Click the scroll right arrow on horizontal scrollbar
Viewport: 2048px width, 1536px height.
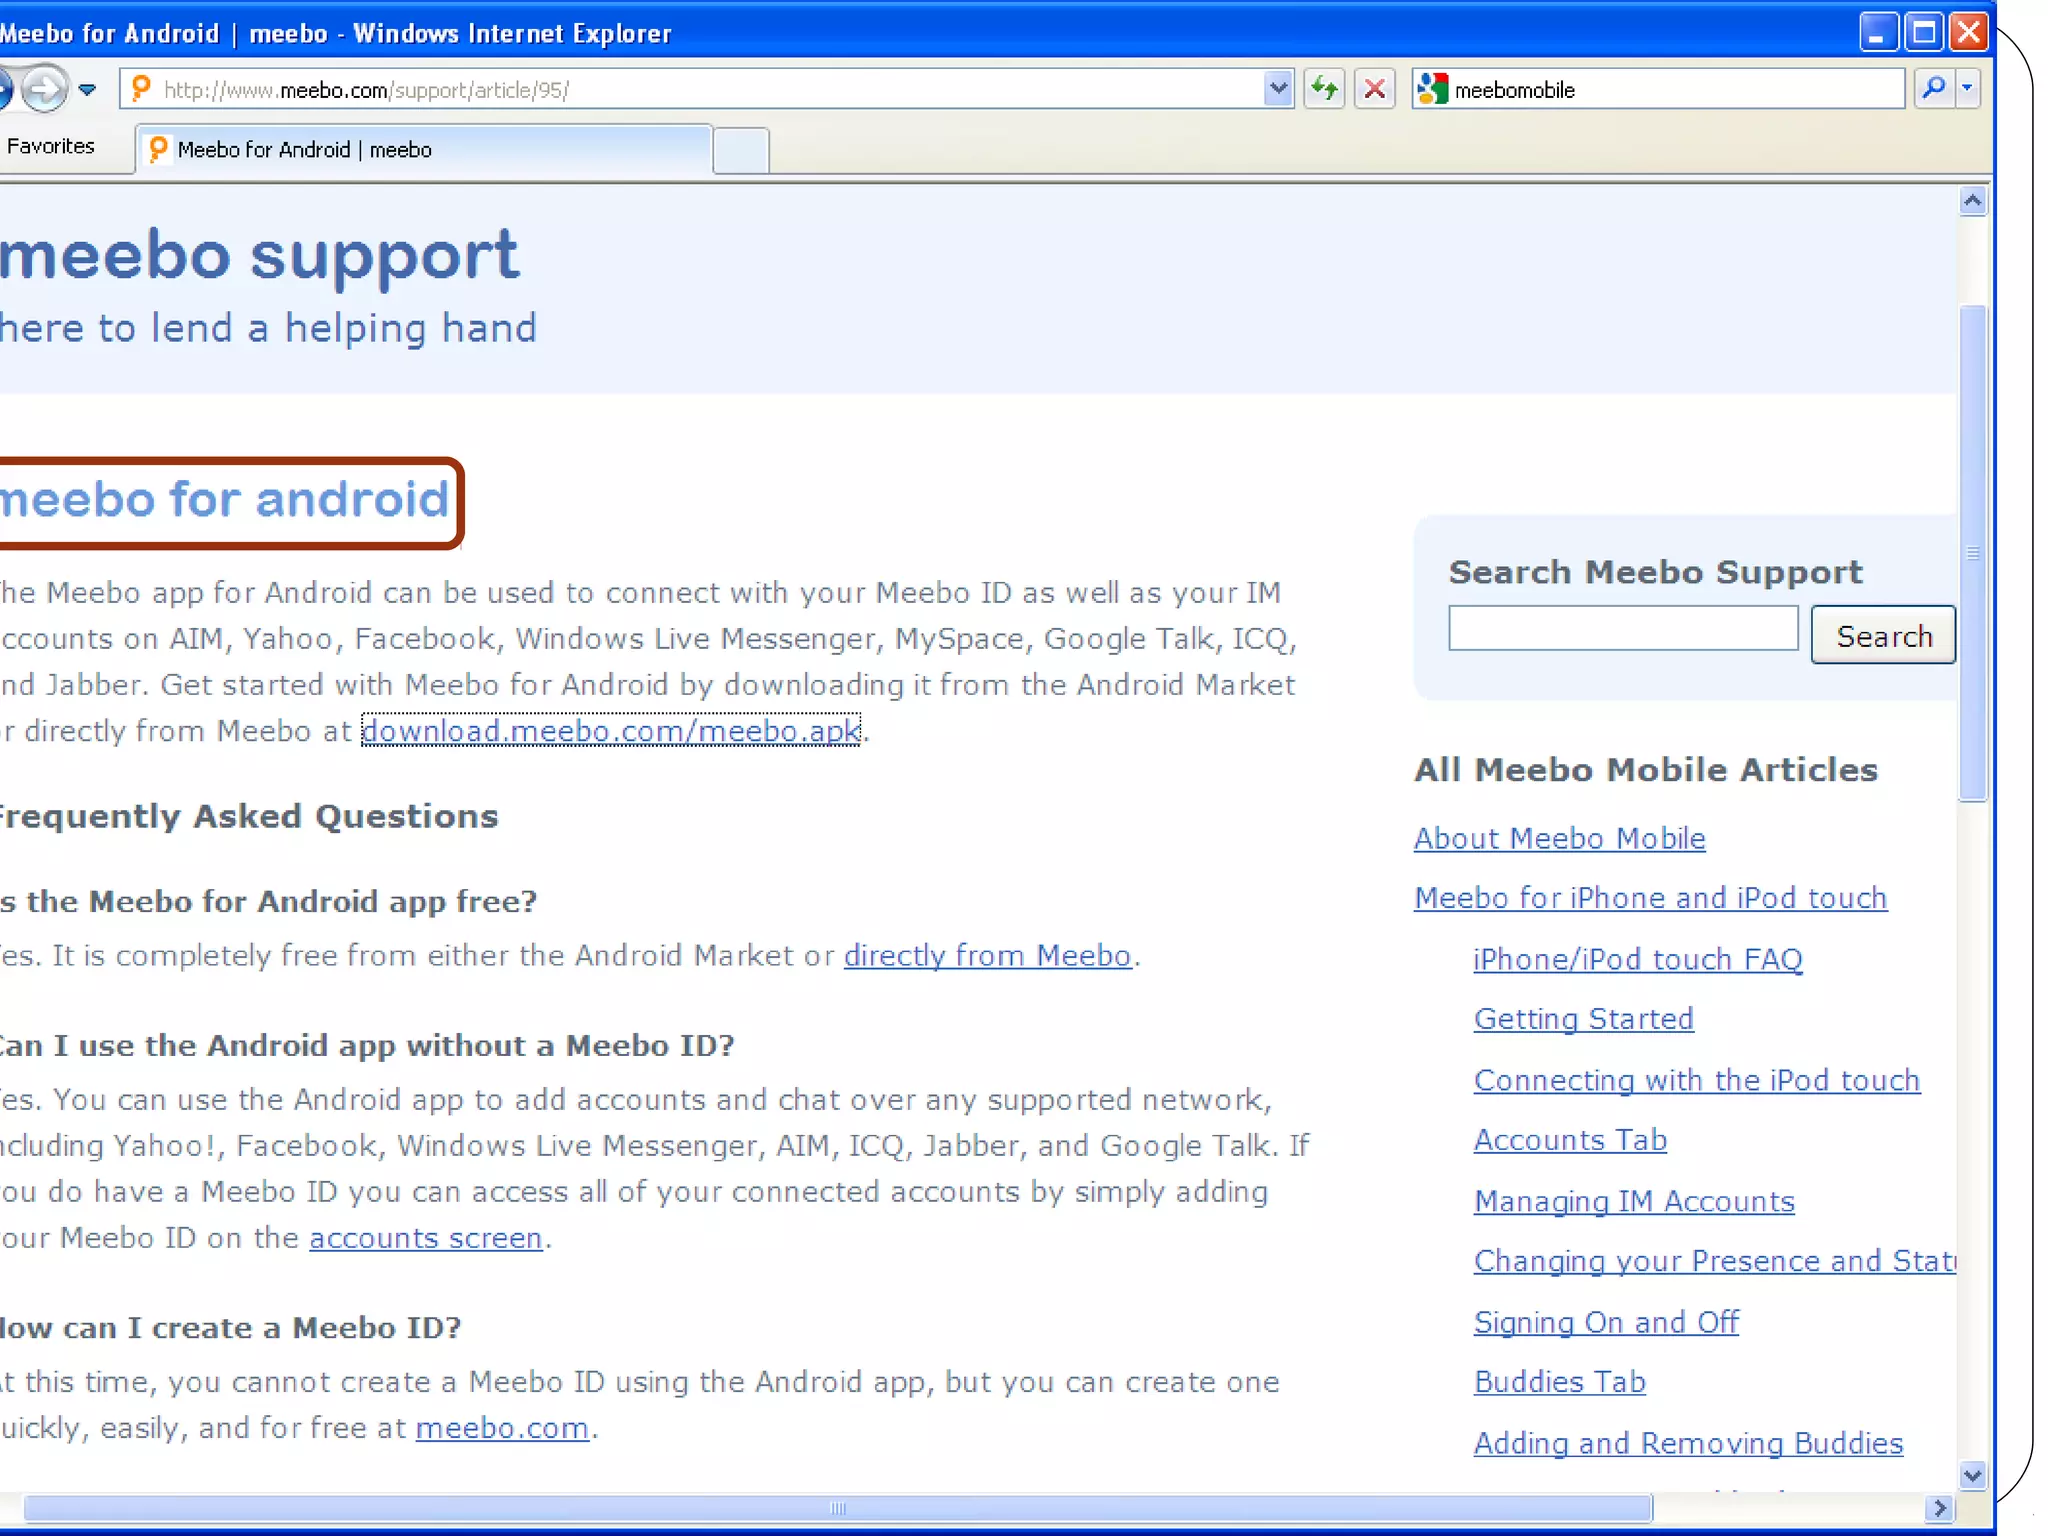(1940, 1508)
